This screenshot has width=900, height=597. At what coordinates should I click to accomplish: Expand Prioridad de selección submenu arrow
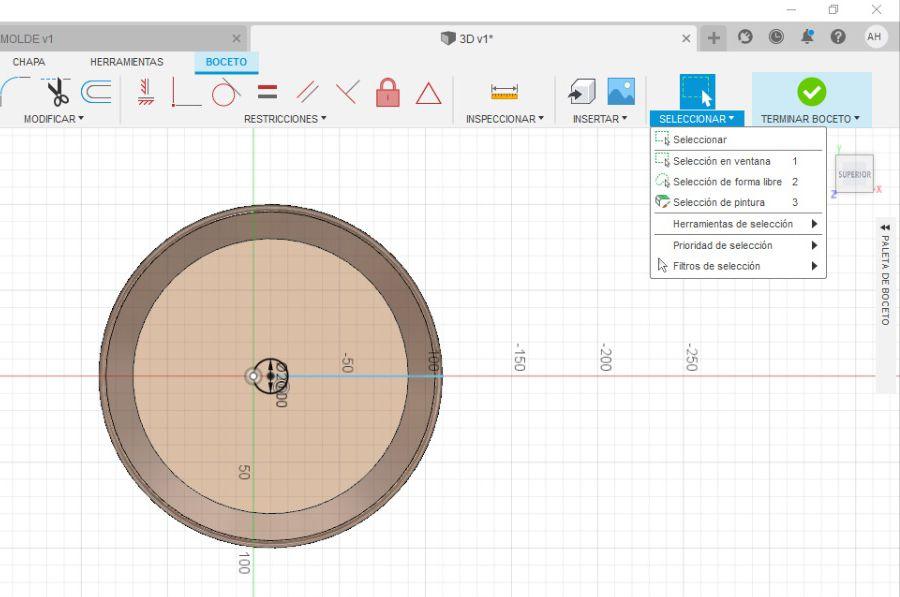coord(814,245)
